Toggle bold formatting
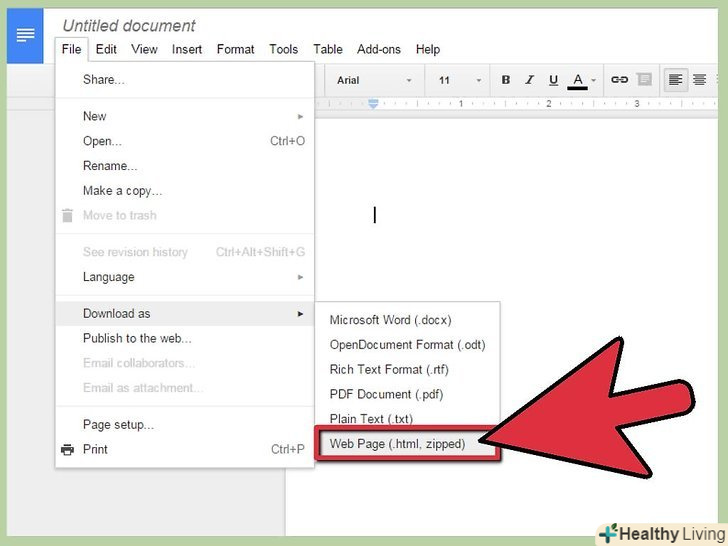 click(506, 80)
